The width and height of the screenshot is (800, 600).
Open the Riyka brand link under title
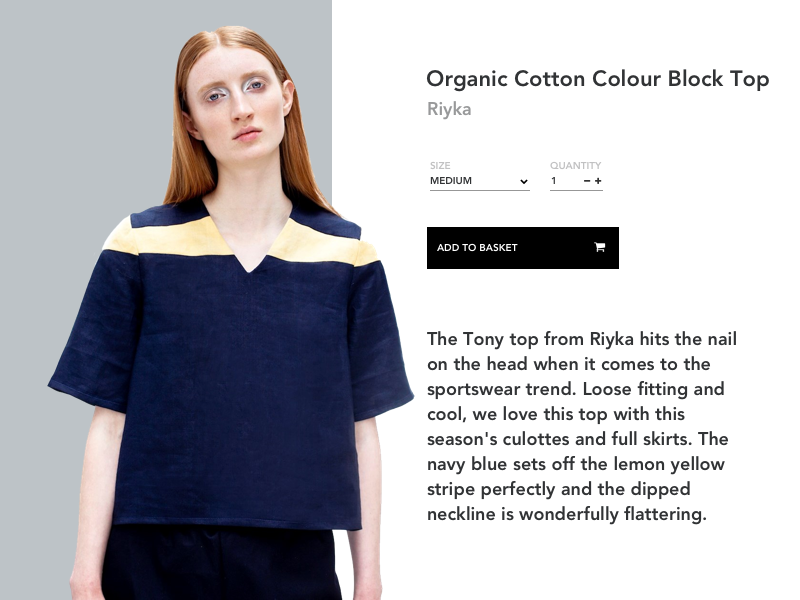449,109
